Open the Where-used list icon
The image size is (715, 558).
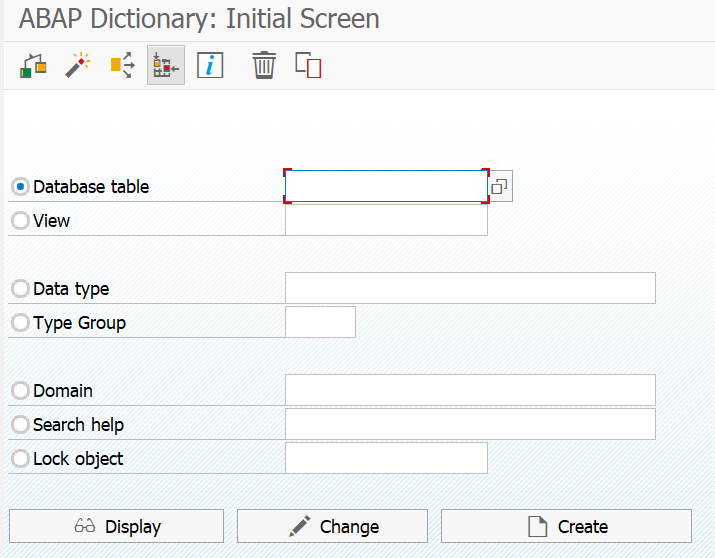(x=122, y=65)
